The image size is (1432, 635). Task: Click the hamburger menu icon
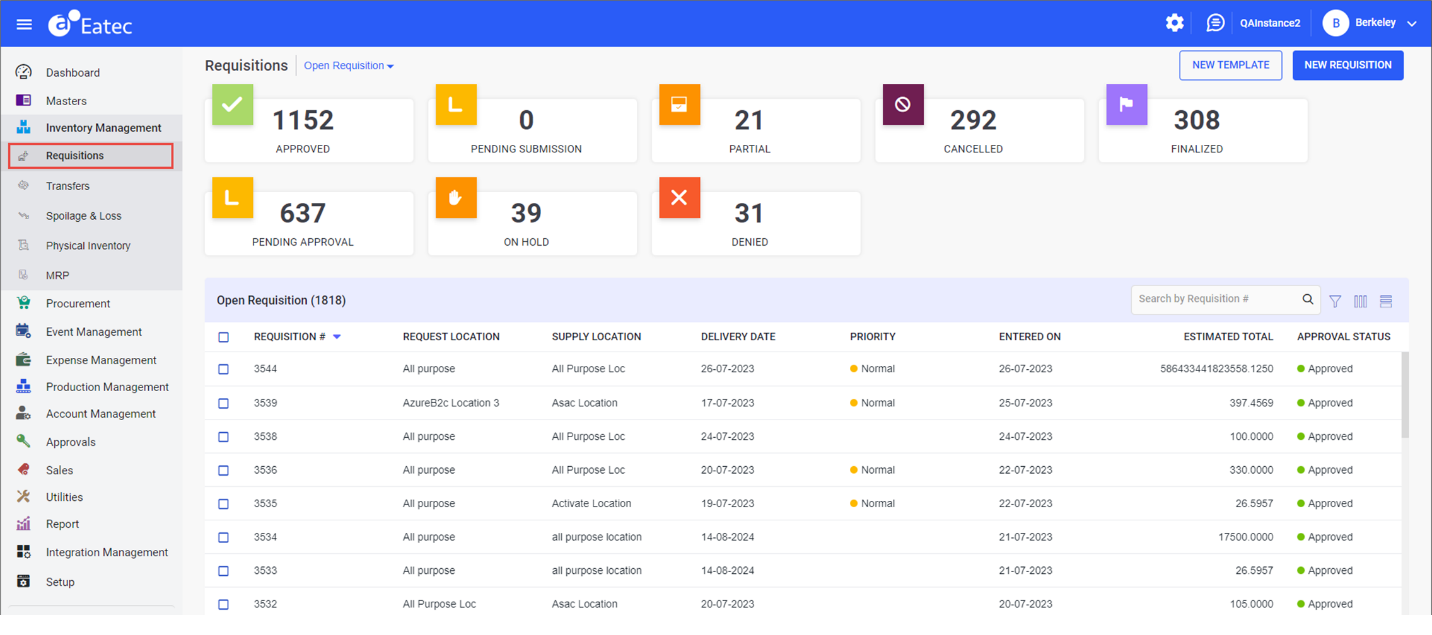24,24
